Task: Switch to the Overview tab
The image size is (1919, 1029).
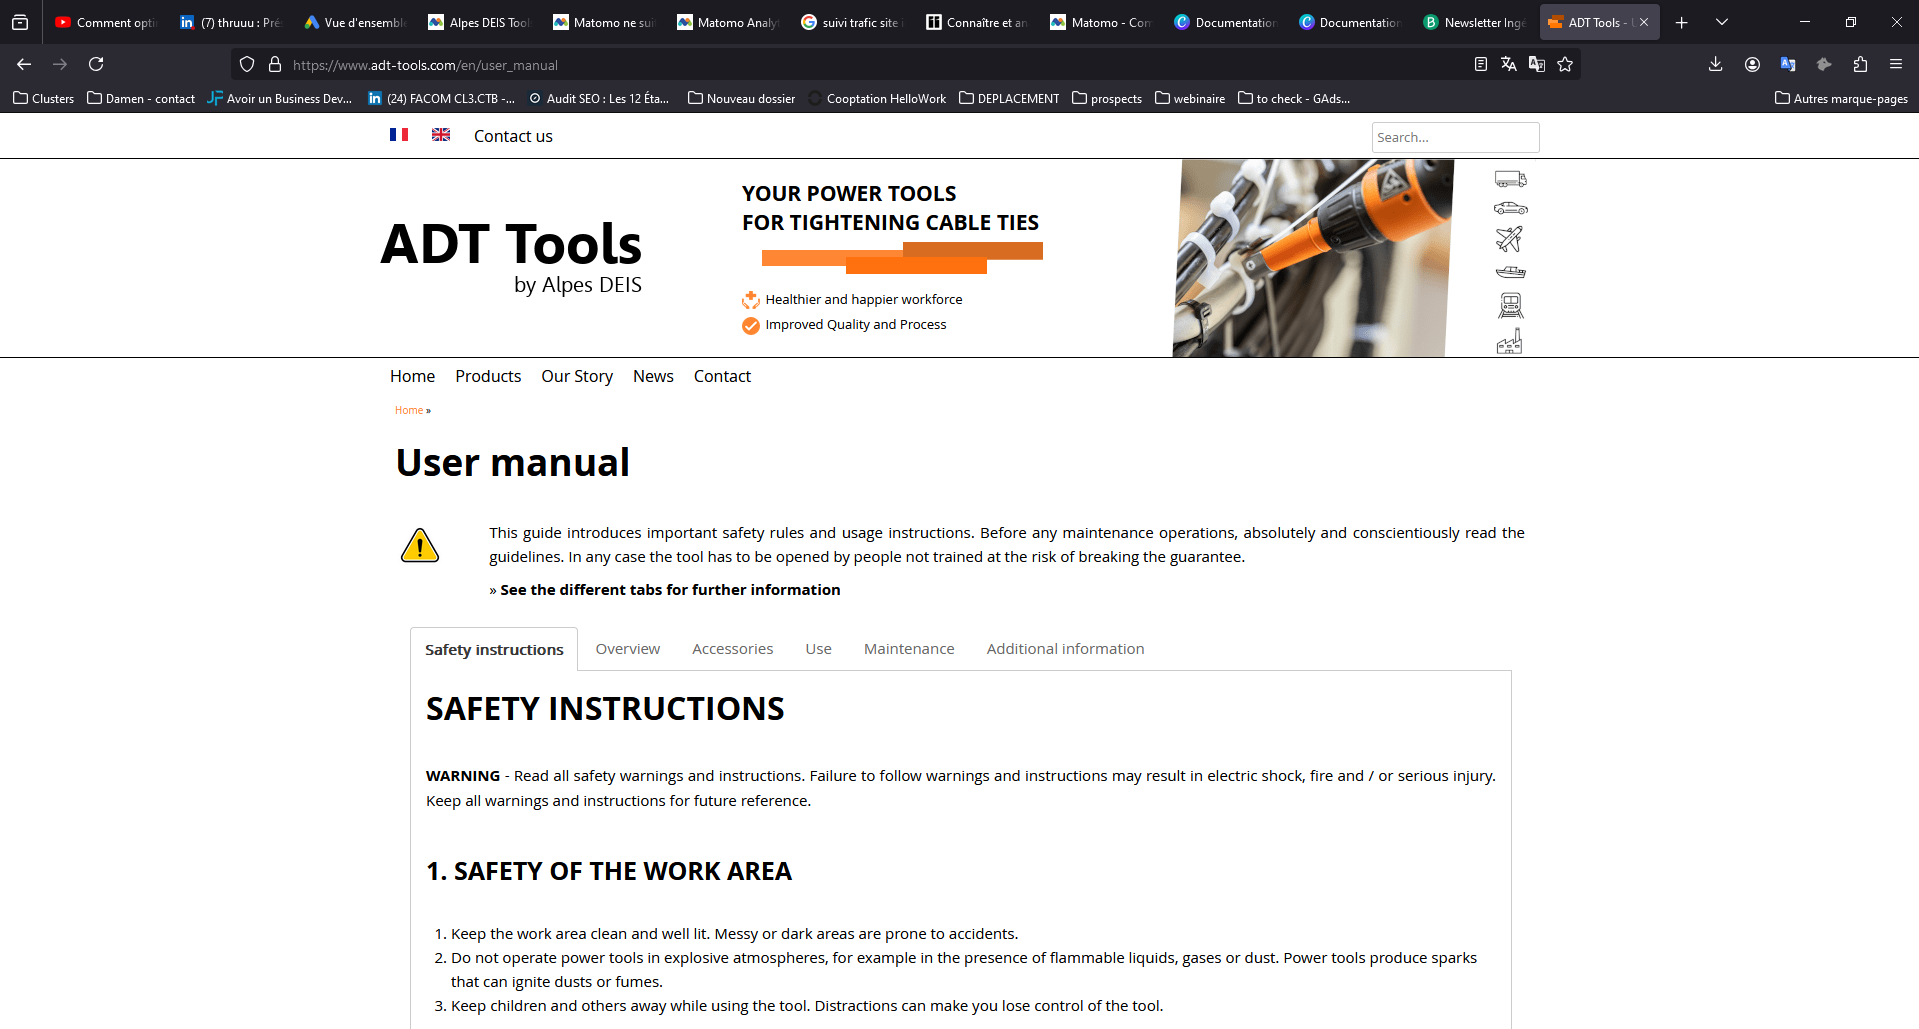Action: [628, 649]
